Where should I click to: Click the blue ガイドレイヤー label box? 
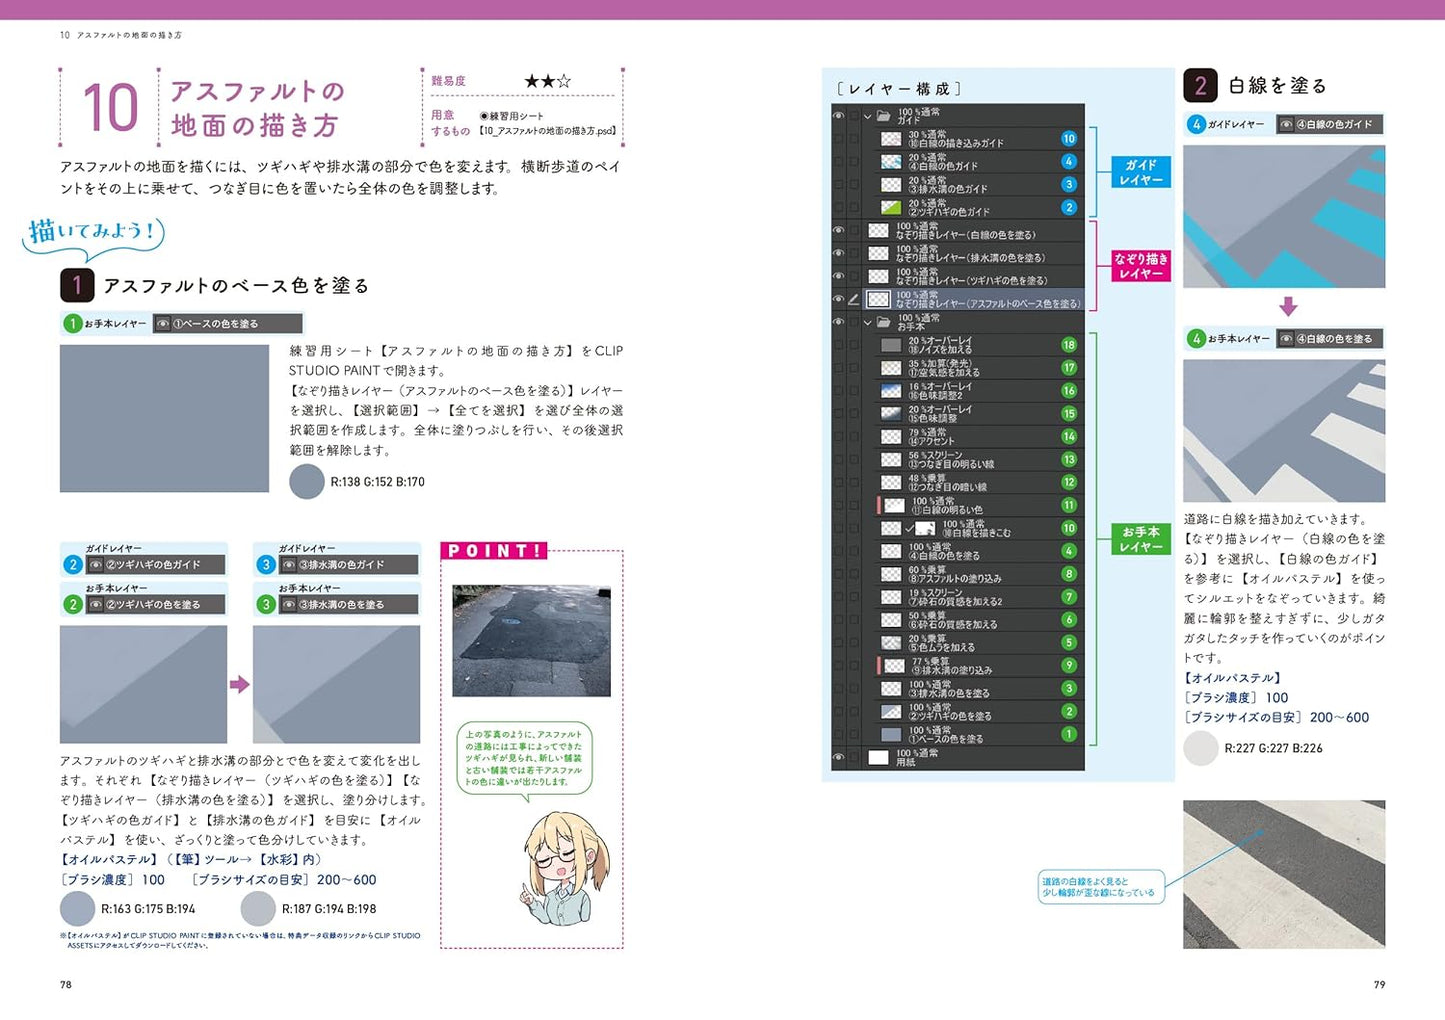(1141, 172)
